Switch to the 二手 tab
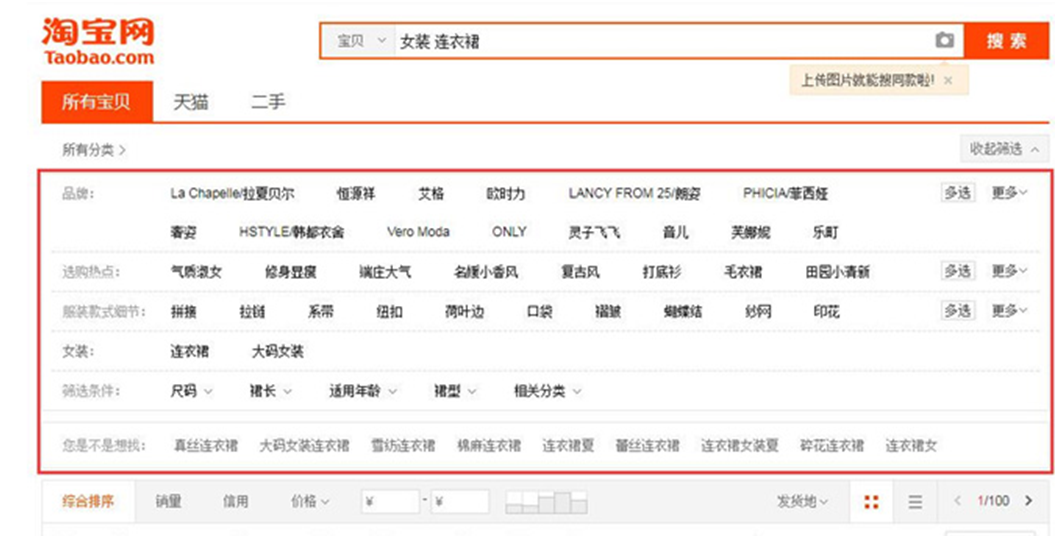This screenshot has width=1057, height=538. 268,102
